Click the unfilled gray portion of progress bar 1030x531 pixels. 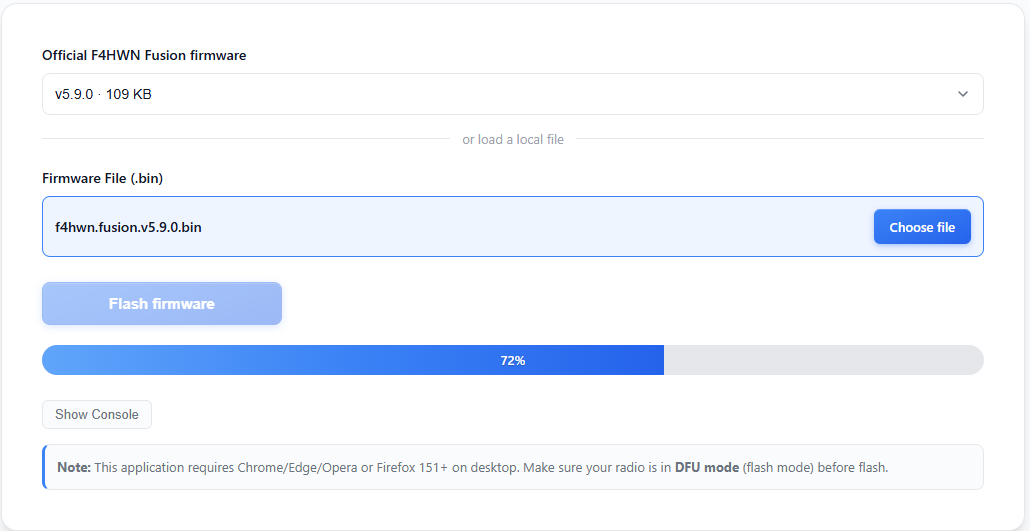click(824, 360)
